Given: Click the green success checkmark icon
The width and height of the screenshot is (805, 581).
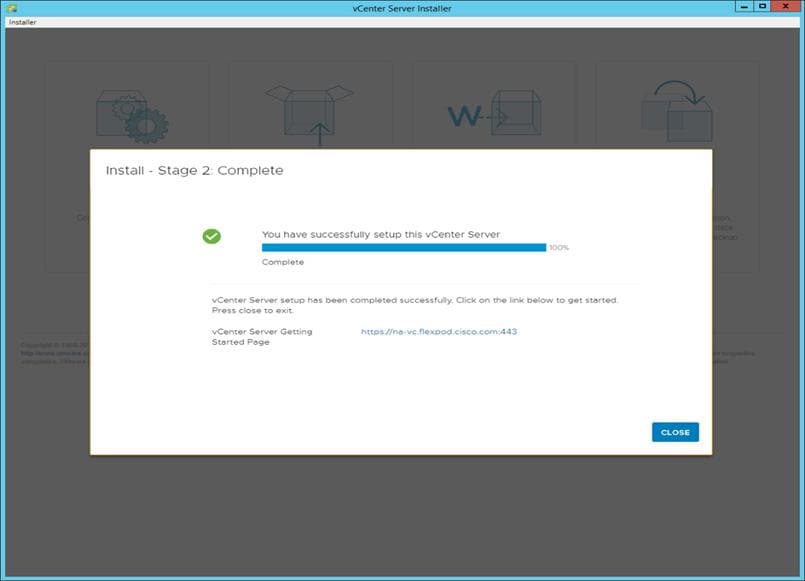Looking at the screenshot, I should coord(212,236).
